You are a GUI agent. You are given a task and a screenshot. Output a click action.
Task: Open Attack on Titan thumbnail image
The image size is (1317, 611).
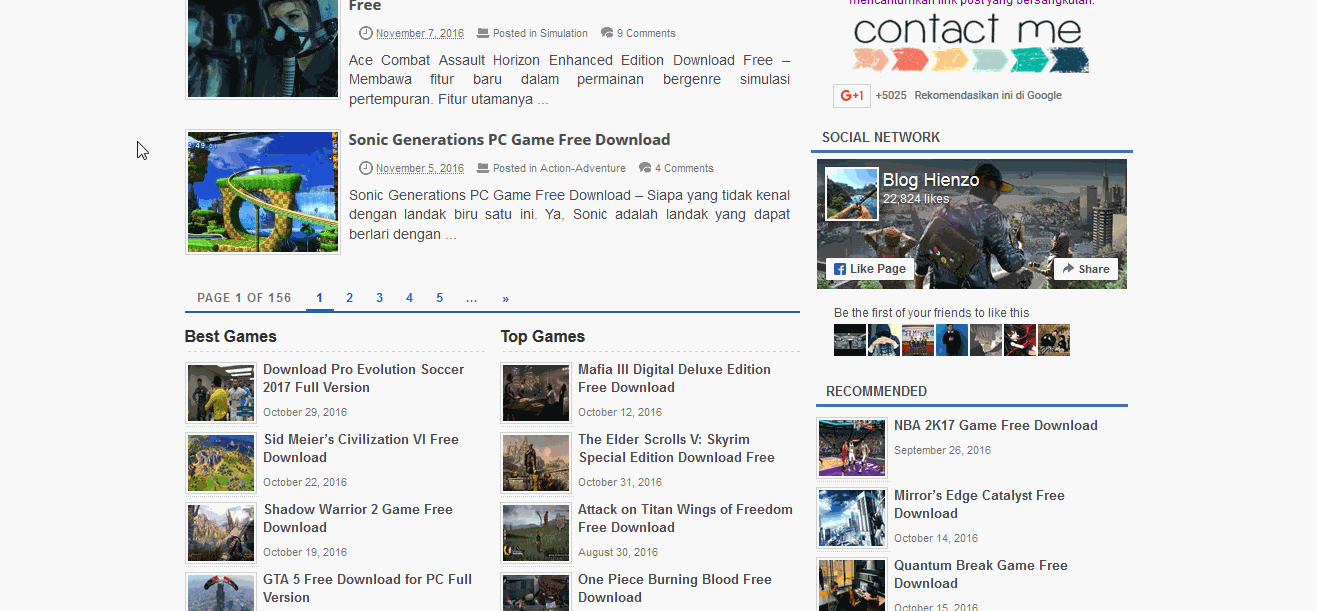(x=536, y=533)
